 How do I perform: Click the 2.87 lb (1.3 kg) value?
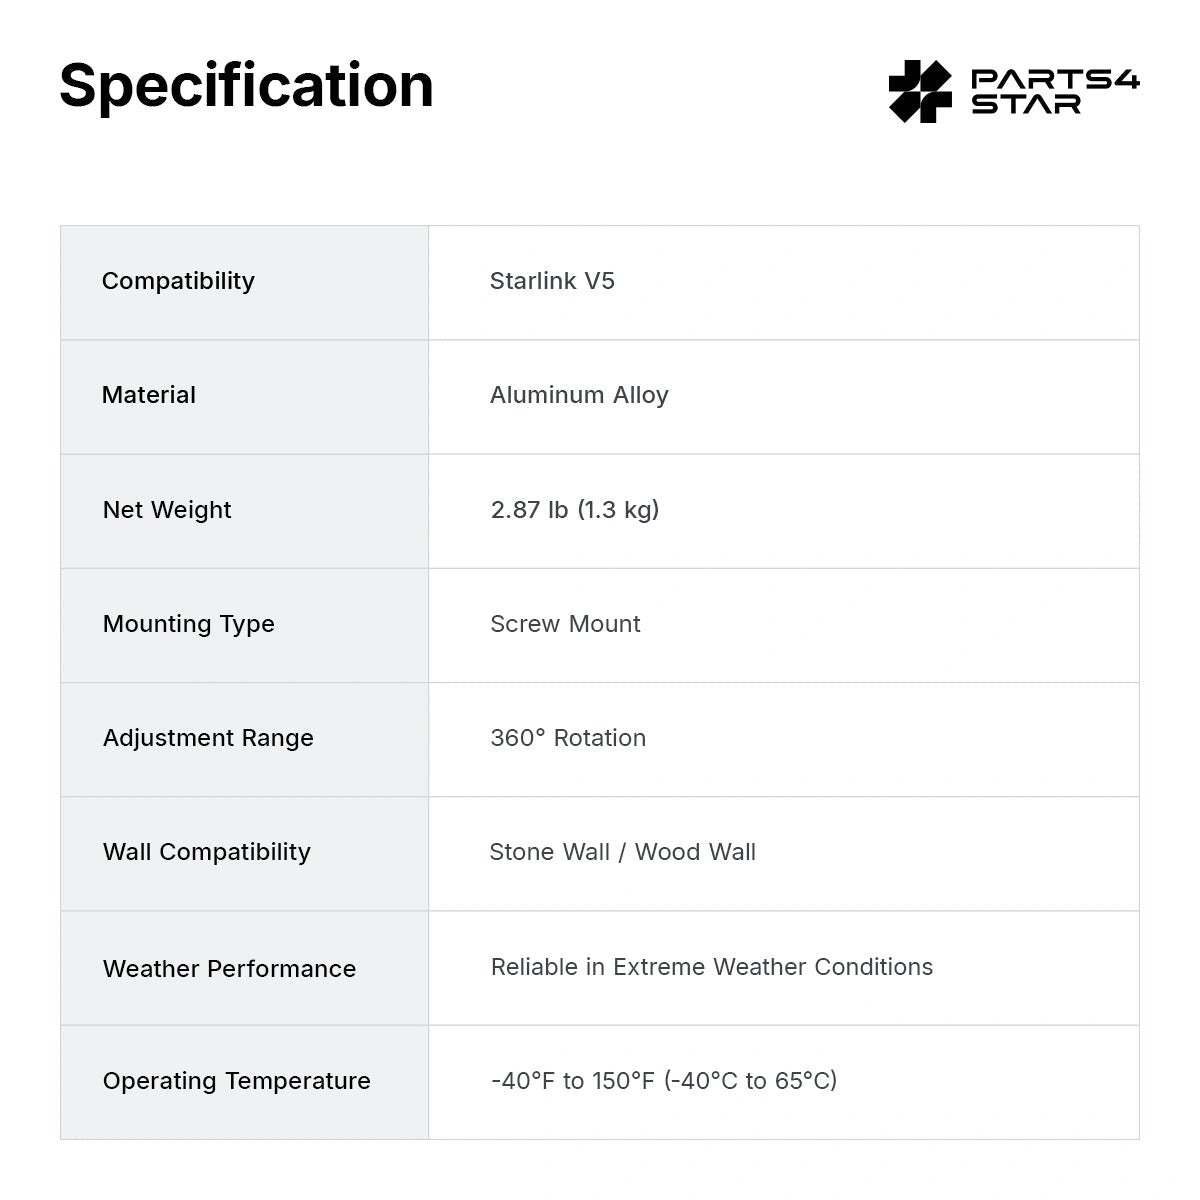[575, 510]
